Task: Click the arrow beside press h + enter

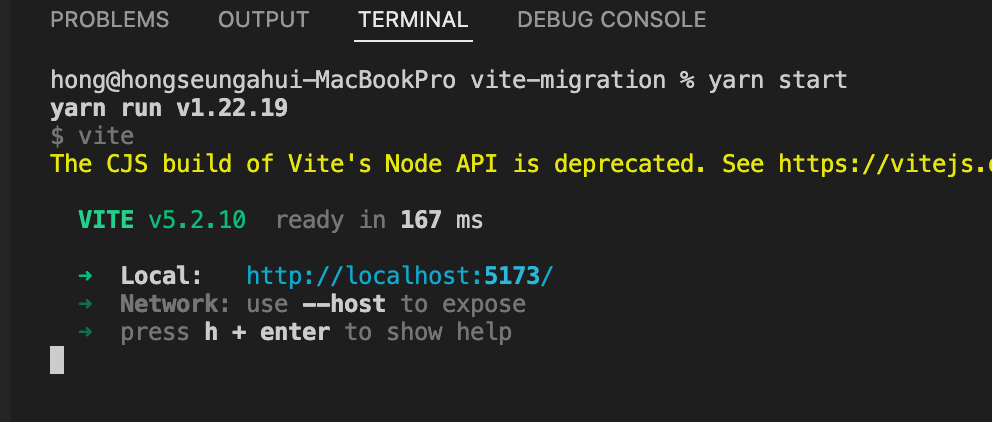Action: coord(85,332)
